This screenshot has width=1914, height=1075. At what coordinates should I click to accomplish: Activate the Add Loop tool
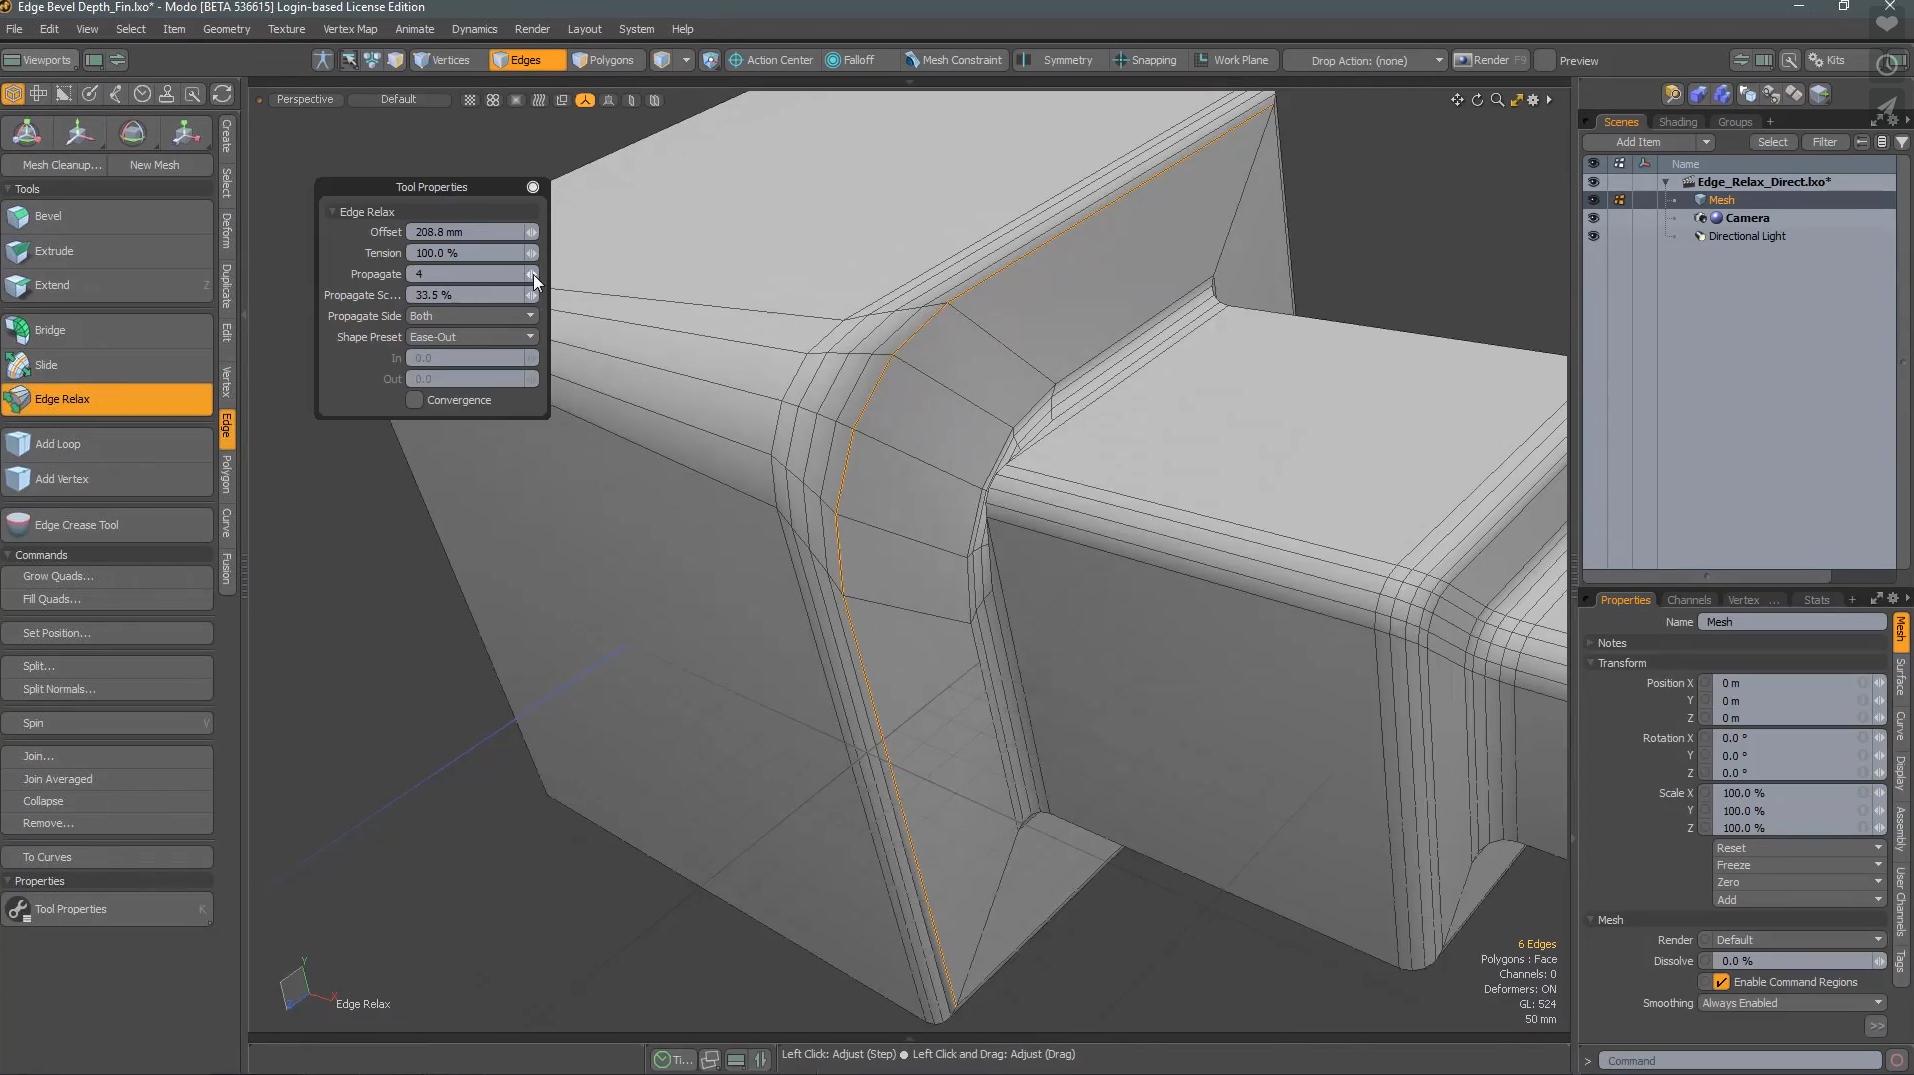pos(57,444)
